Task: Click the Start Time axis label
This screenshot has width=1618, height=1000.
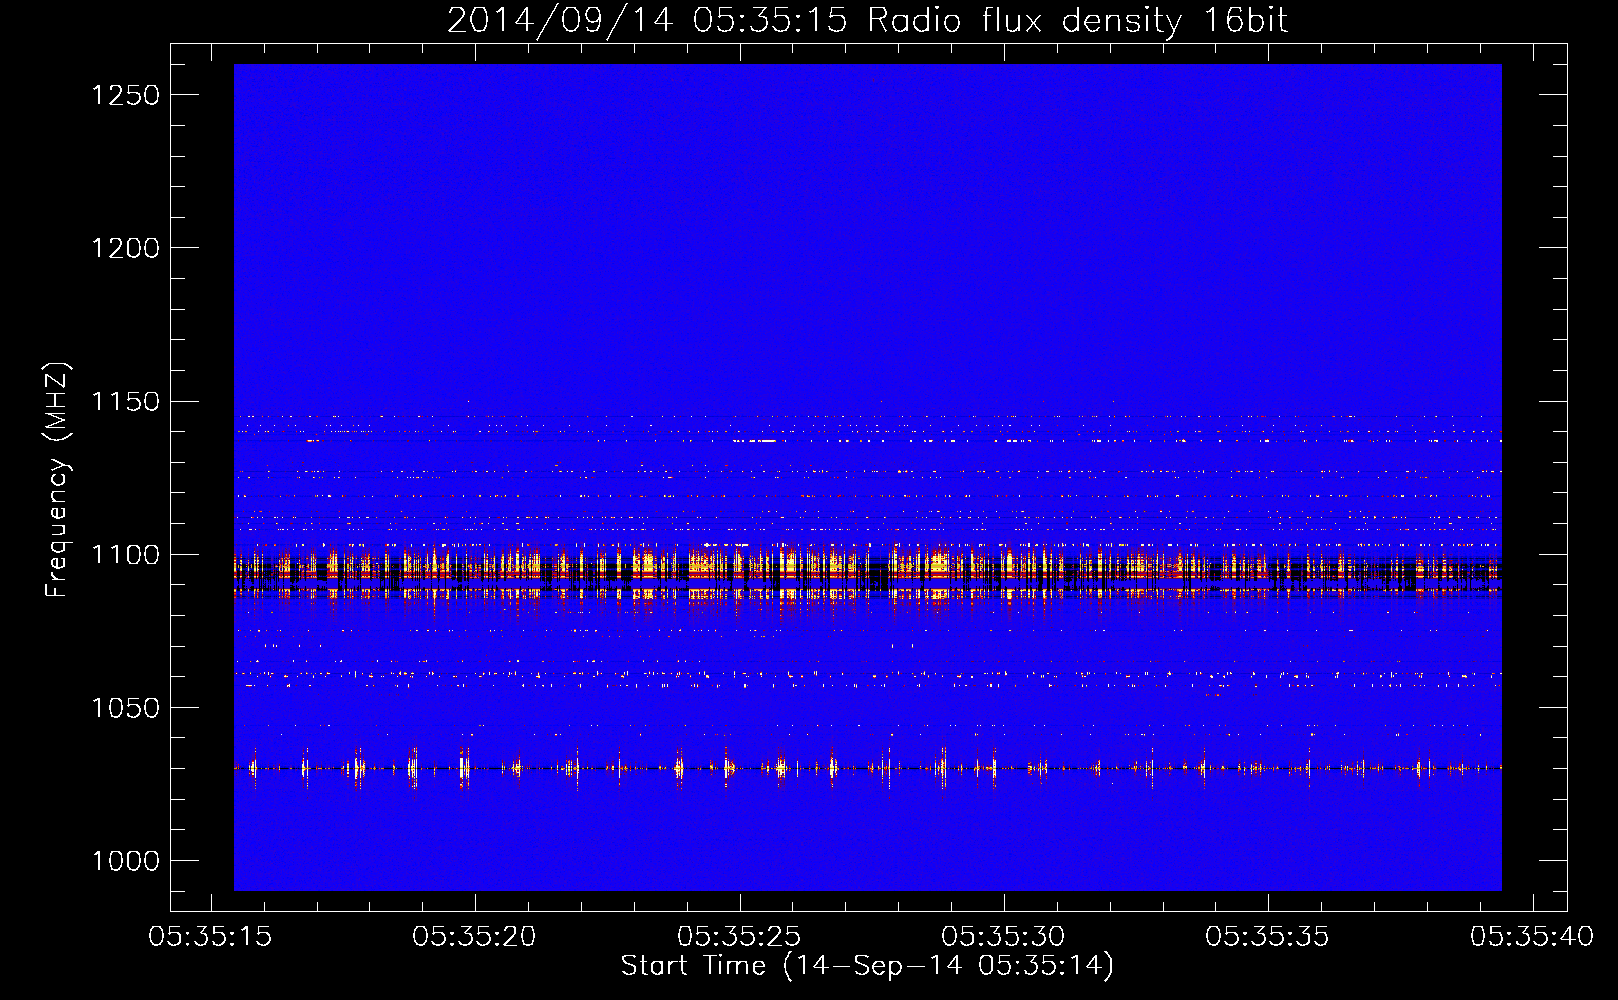Action: tap(867, 966)
